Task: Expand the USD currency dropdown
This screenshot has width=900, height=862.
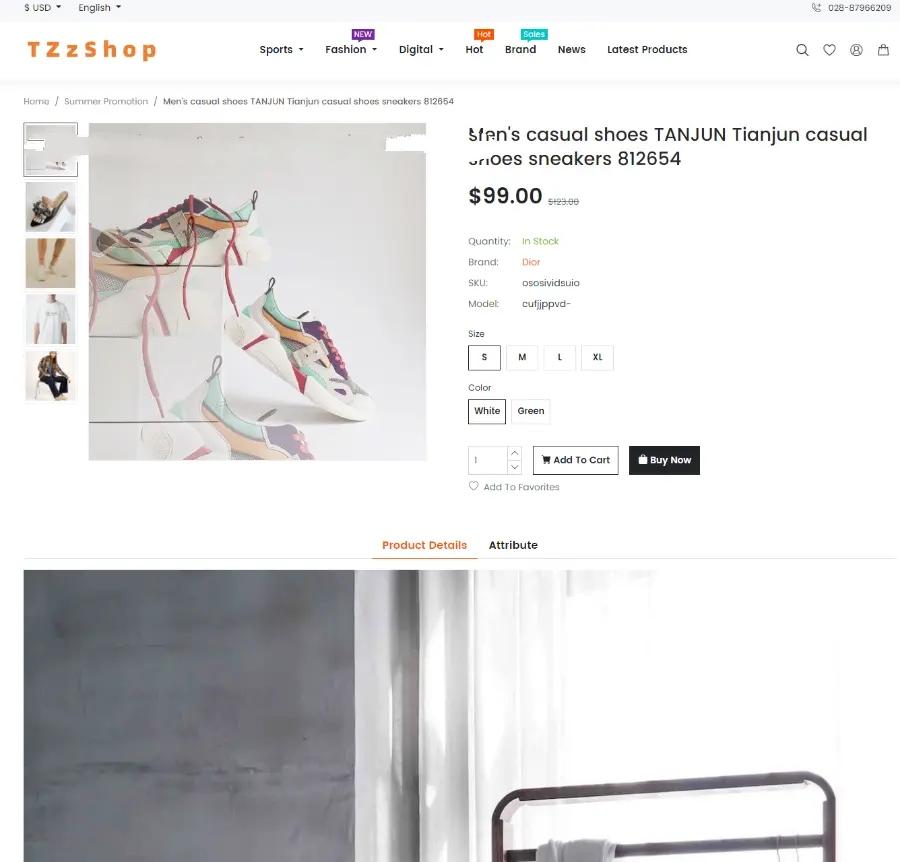Action: [x=42, y=7]
